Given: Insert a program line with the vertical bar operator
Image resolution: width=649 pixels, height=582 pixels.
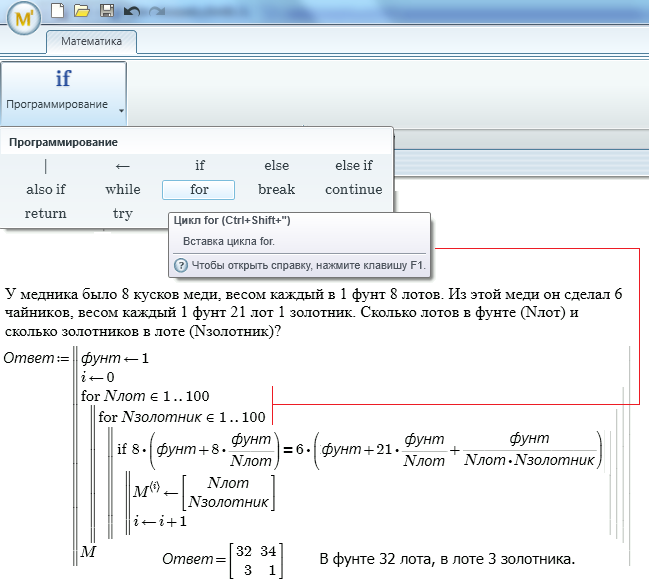Looking at the screenshot, I should pos(46,166).
